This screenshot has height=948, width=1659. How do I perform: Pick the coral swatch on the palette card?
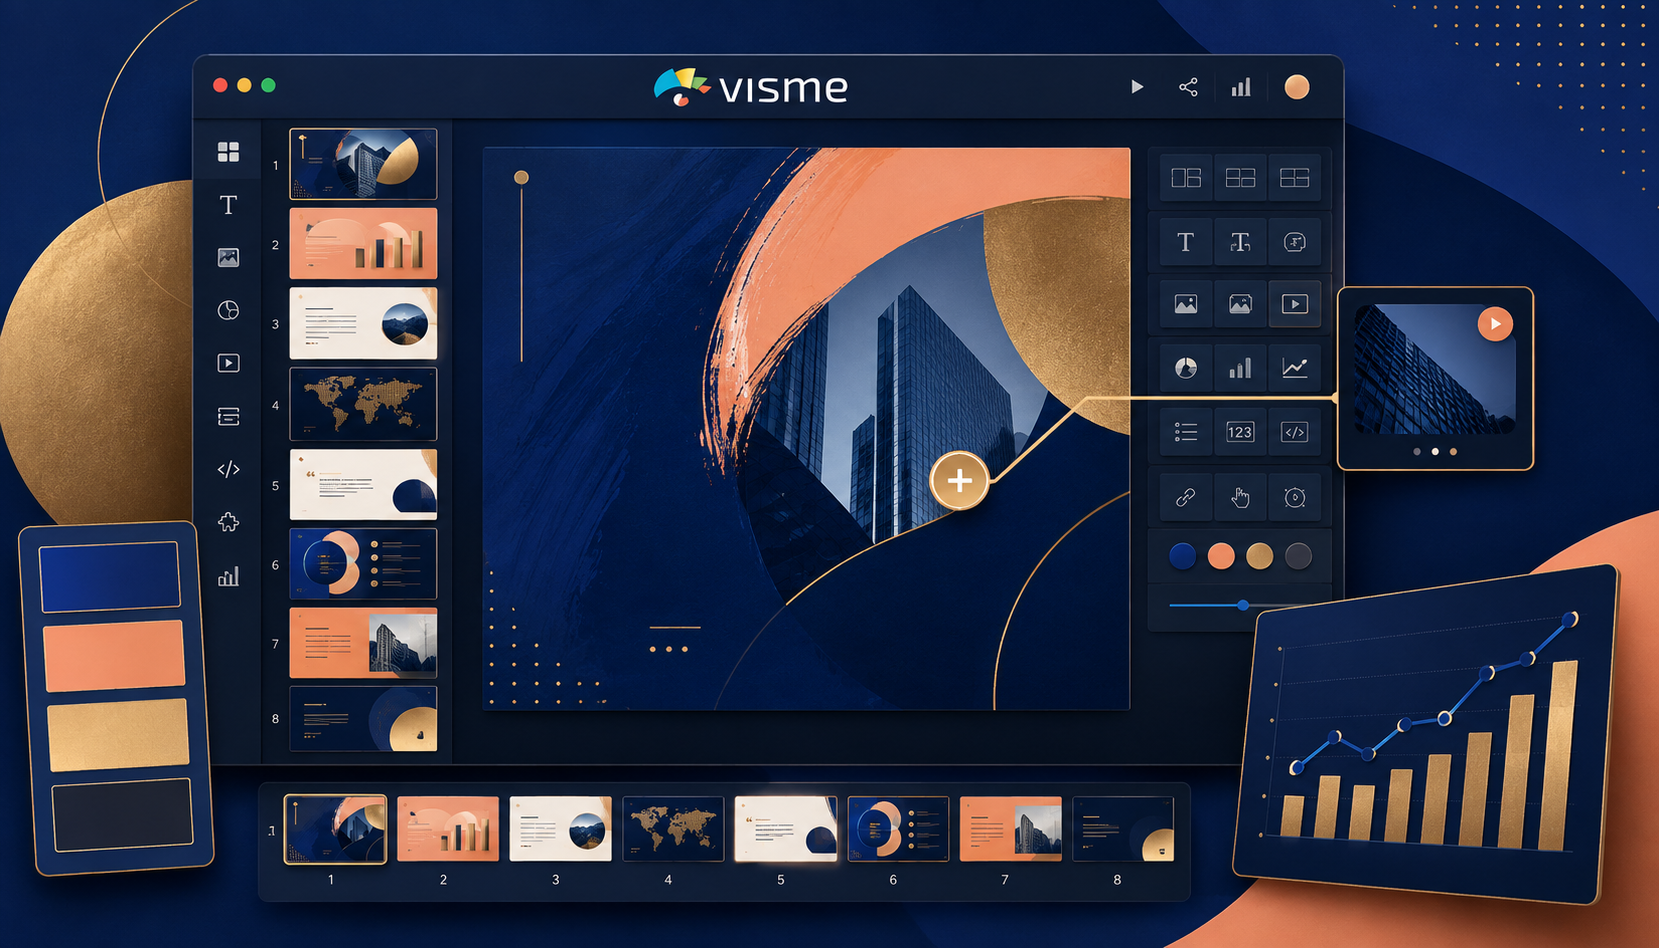click(114, 655)
